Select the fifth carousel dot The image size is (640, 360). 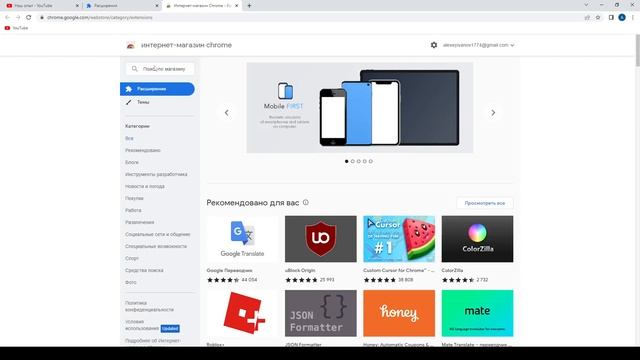[371, 161]
